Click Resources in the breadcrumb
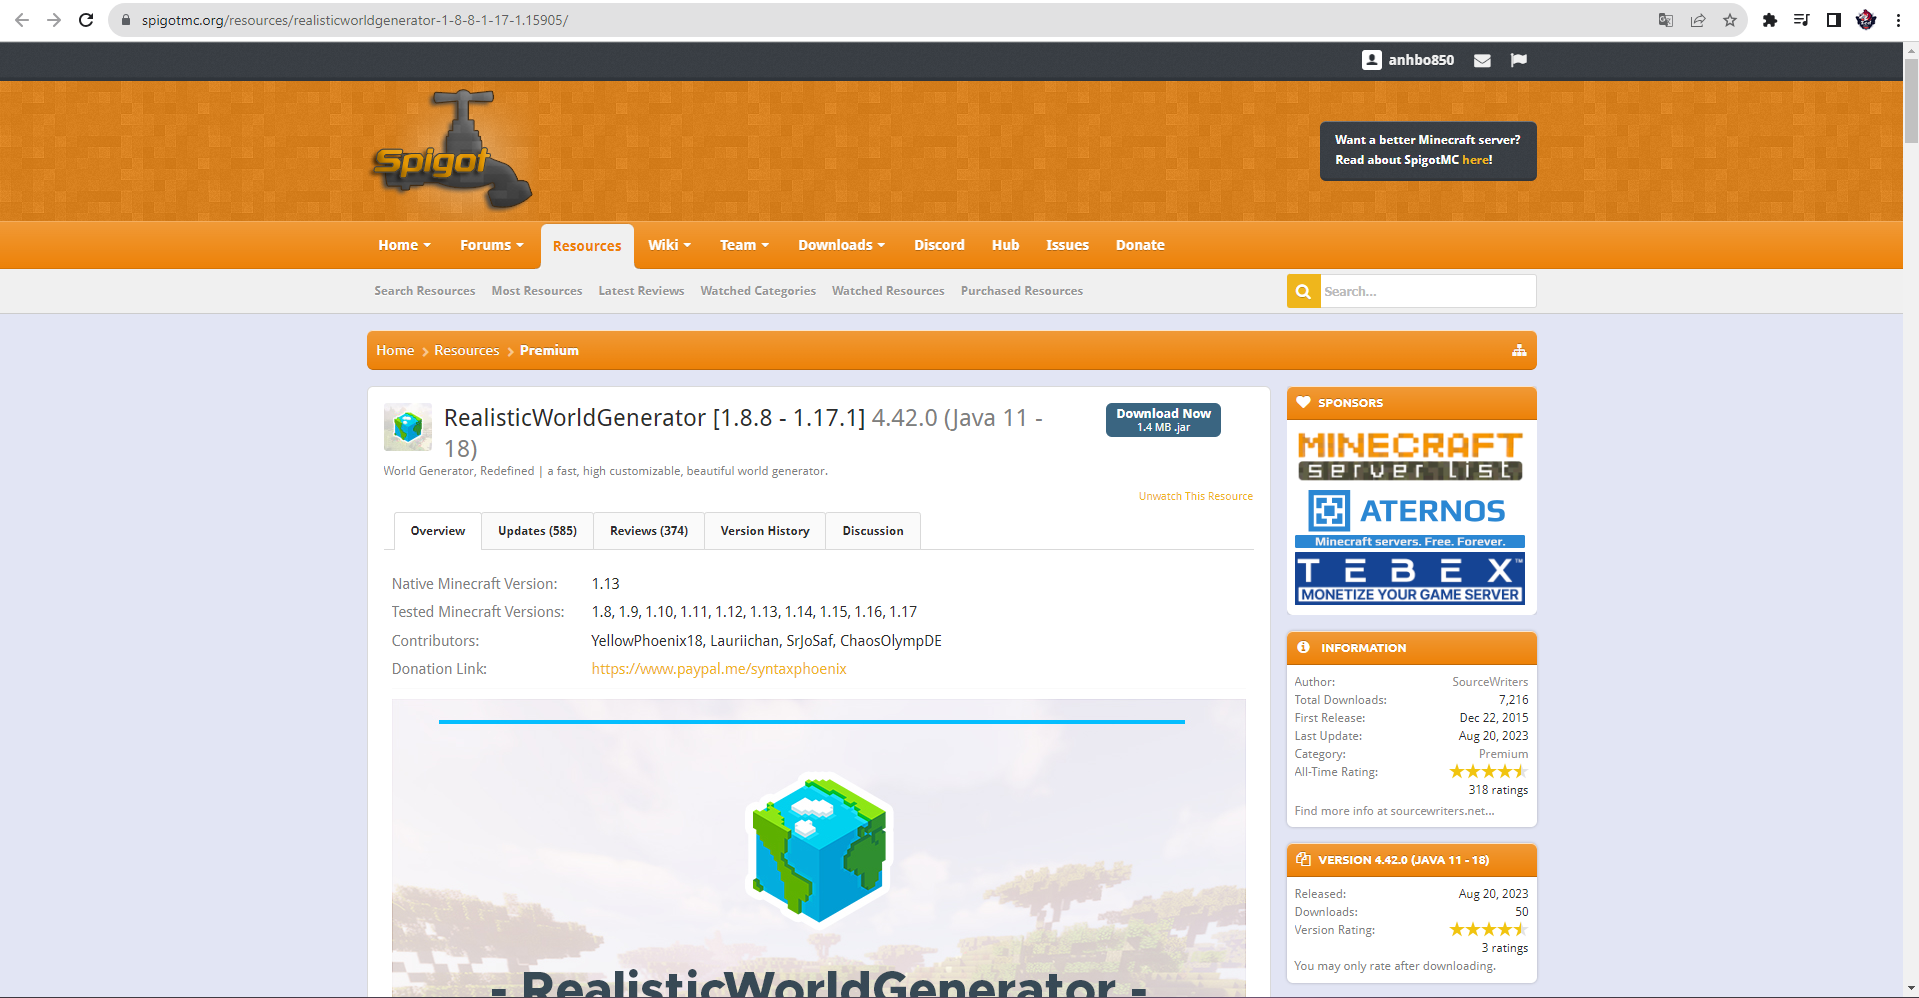 tap(466, 350)
